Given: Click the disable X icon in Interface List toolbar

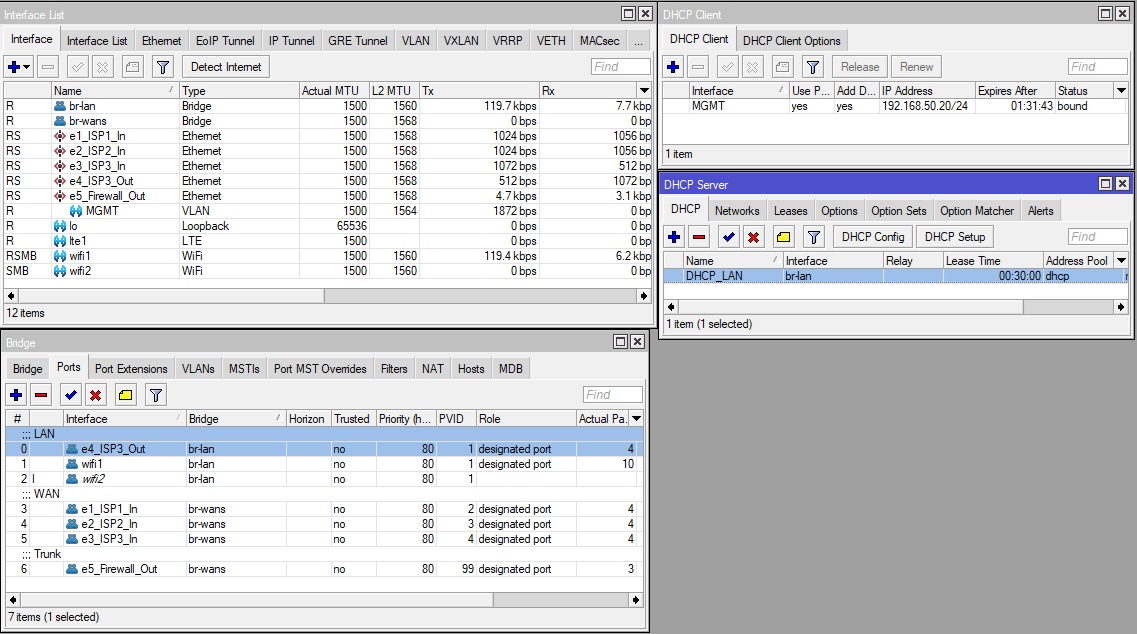Looking at the screenshot, I should click(102, 67).
